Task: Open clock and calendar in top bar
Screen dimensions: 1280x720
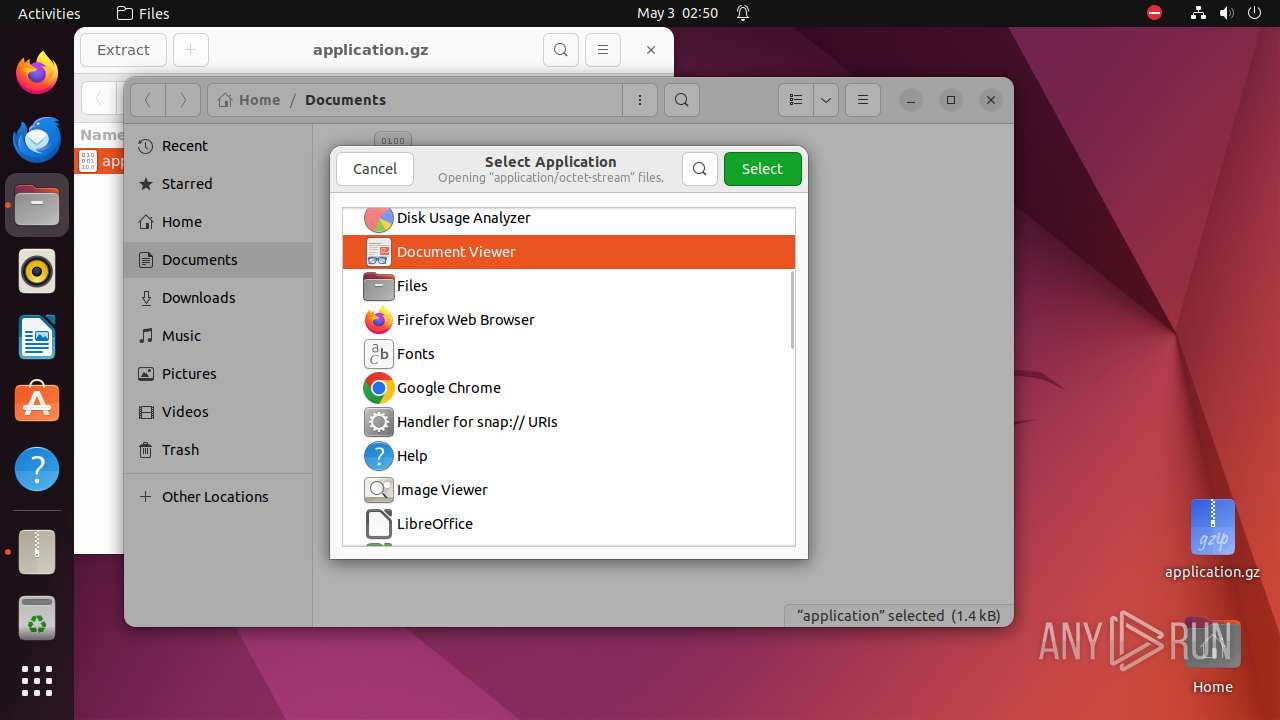Action: [677, 13]
